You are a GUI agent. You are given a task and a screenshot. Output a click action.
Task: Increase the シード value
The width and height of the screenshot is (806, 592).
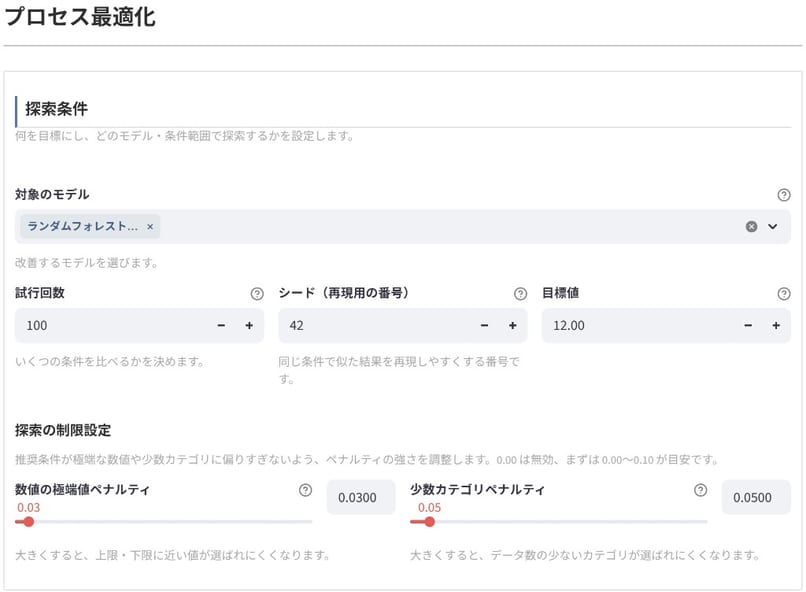(x=512, y=325)
